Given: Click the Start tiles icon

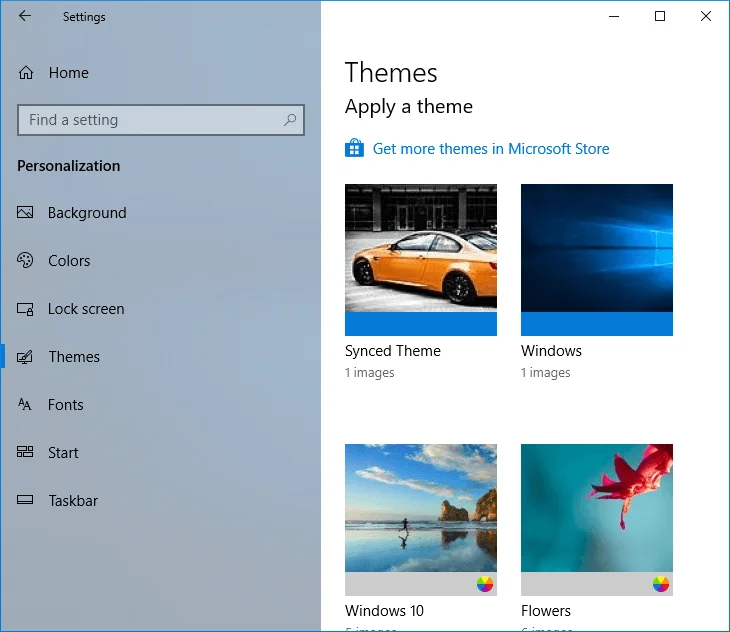Looking at the screenshot, I should 25,451.
